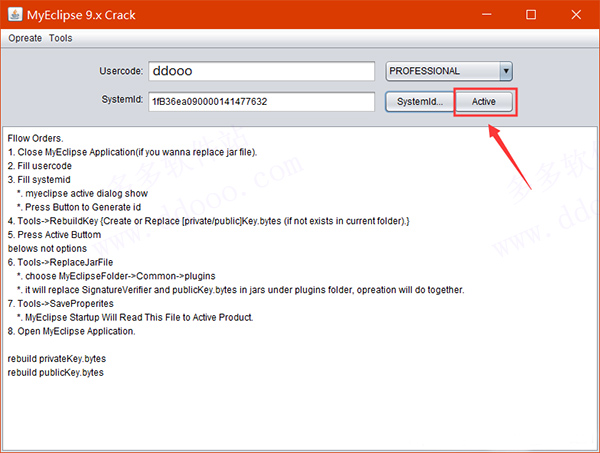Click line '1. Close MyEclipse Application'
The height and width of the screenshot is (453, 600).
tap(132, 152)
